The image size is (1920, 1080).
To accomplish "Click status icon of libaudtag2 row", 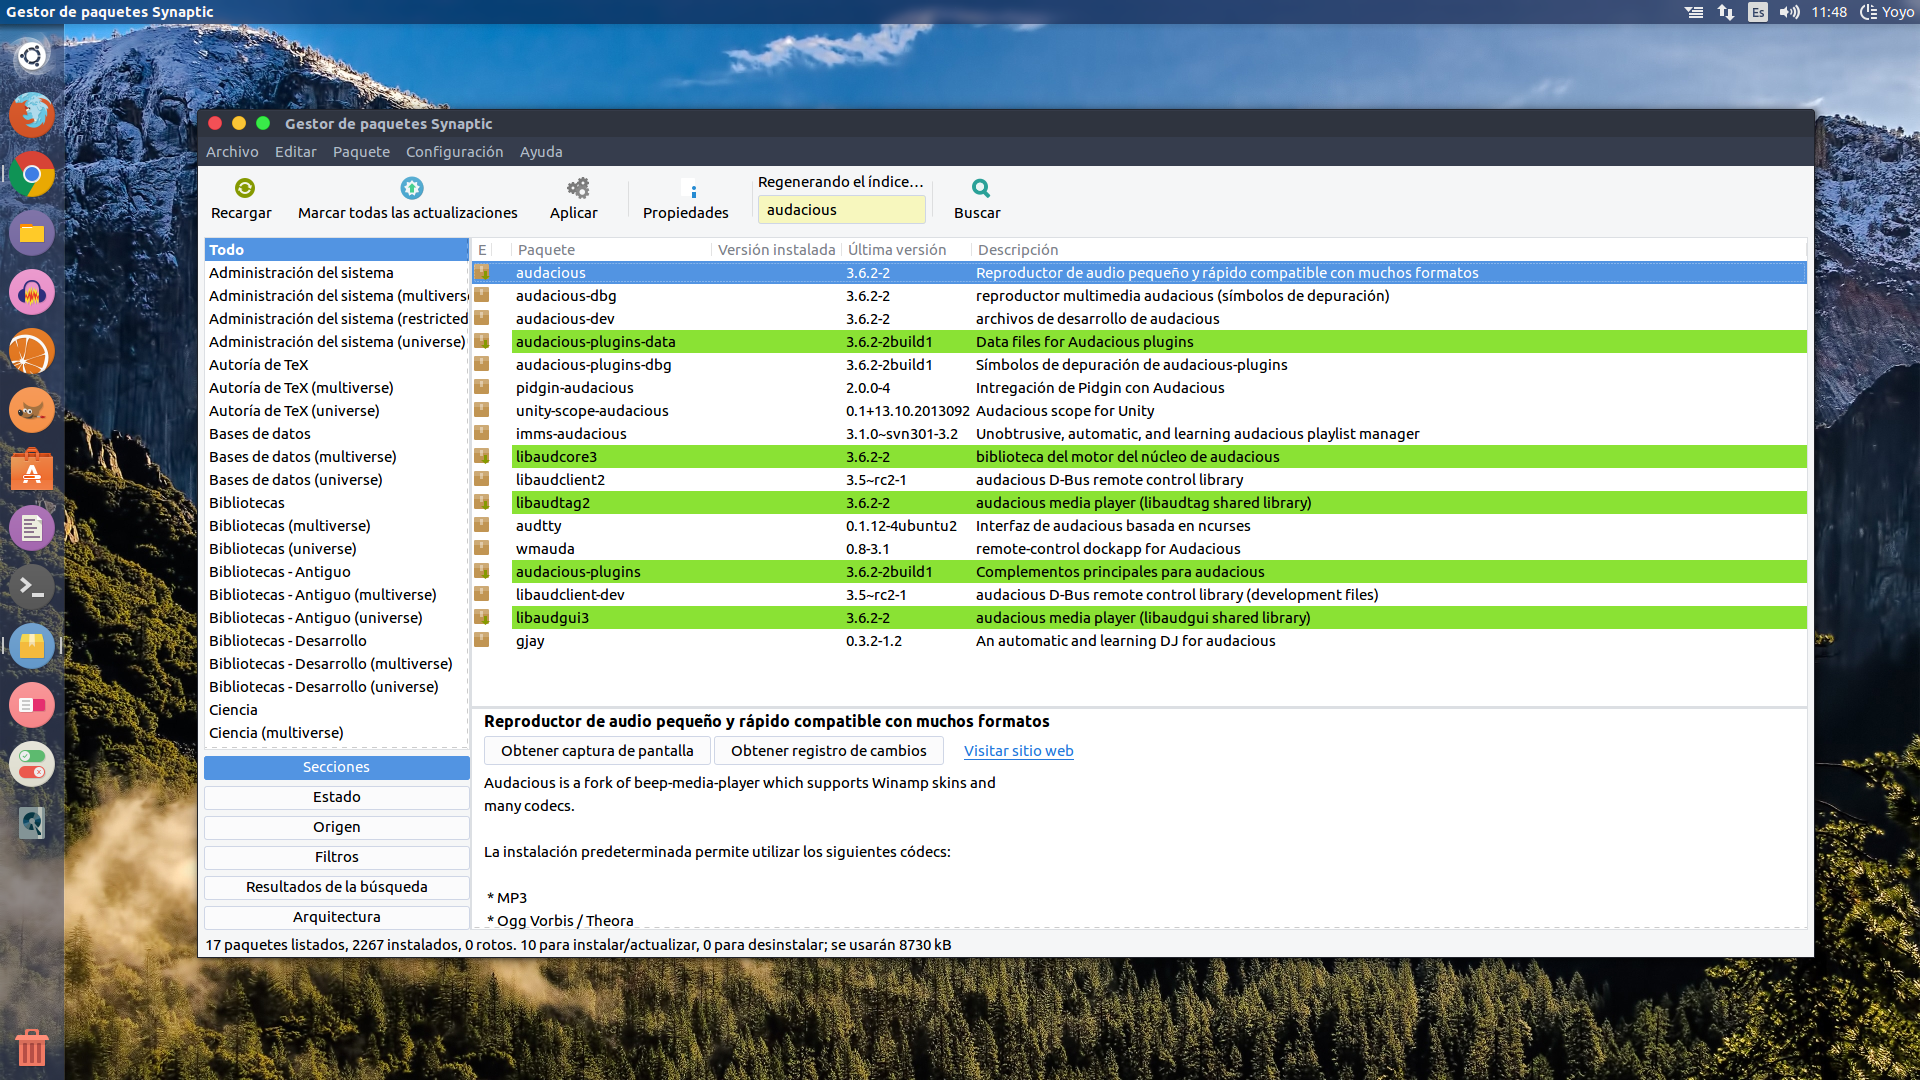I will click(482, 502).
